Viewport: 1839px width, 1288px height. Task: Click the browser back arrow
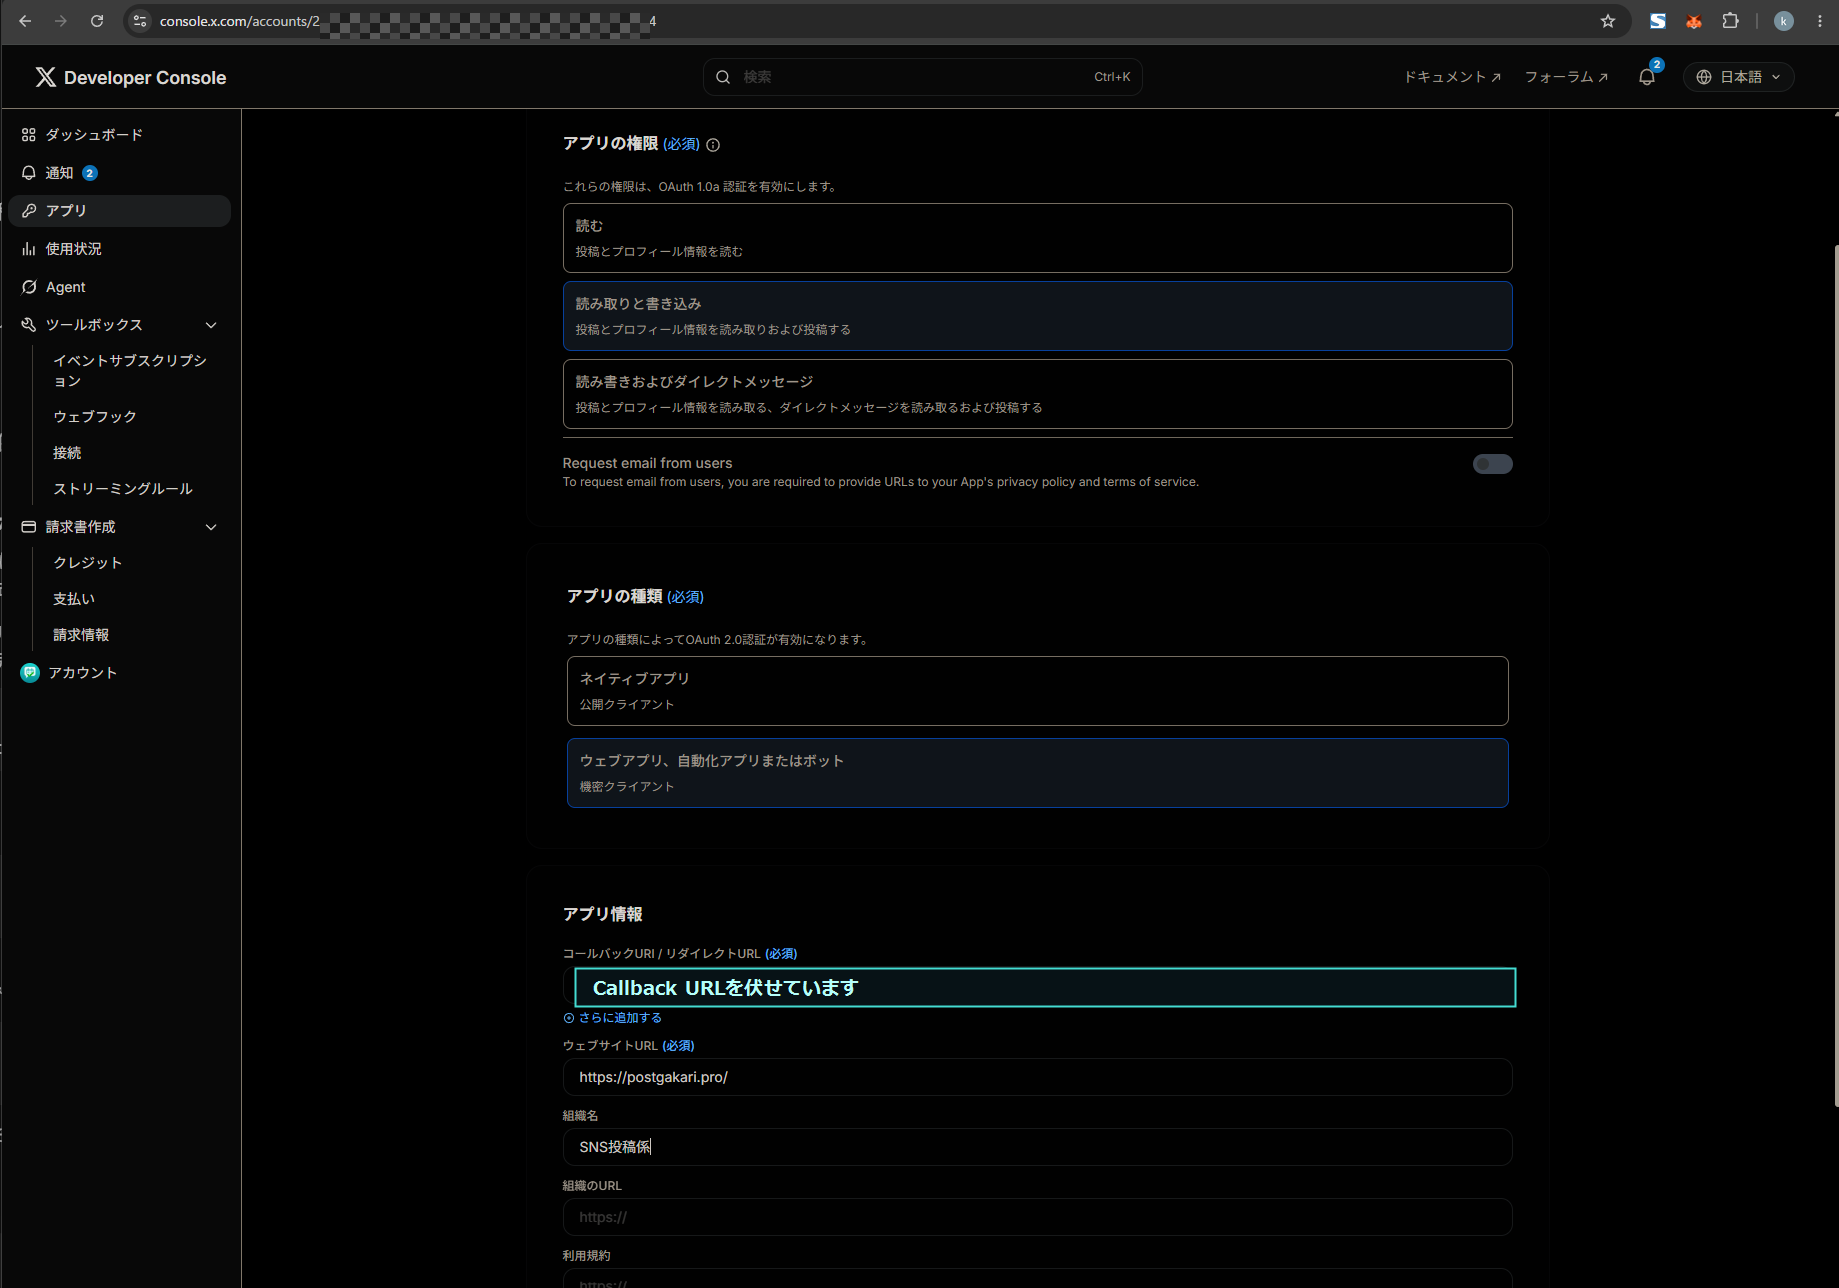[x=25, y=21]
